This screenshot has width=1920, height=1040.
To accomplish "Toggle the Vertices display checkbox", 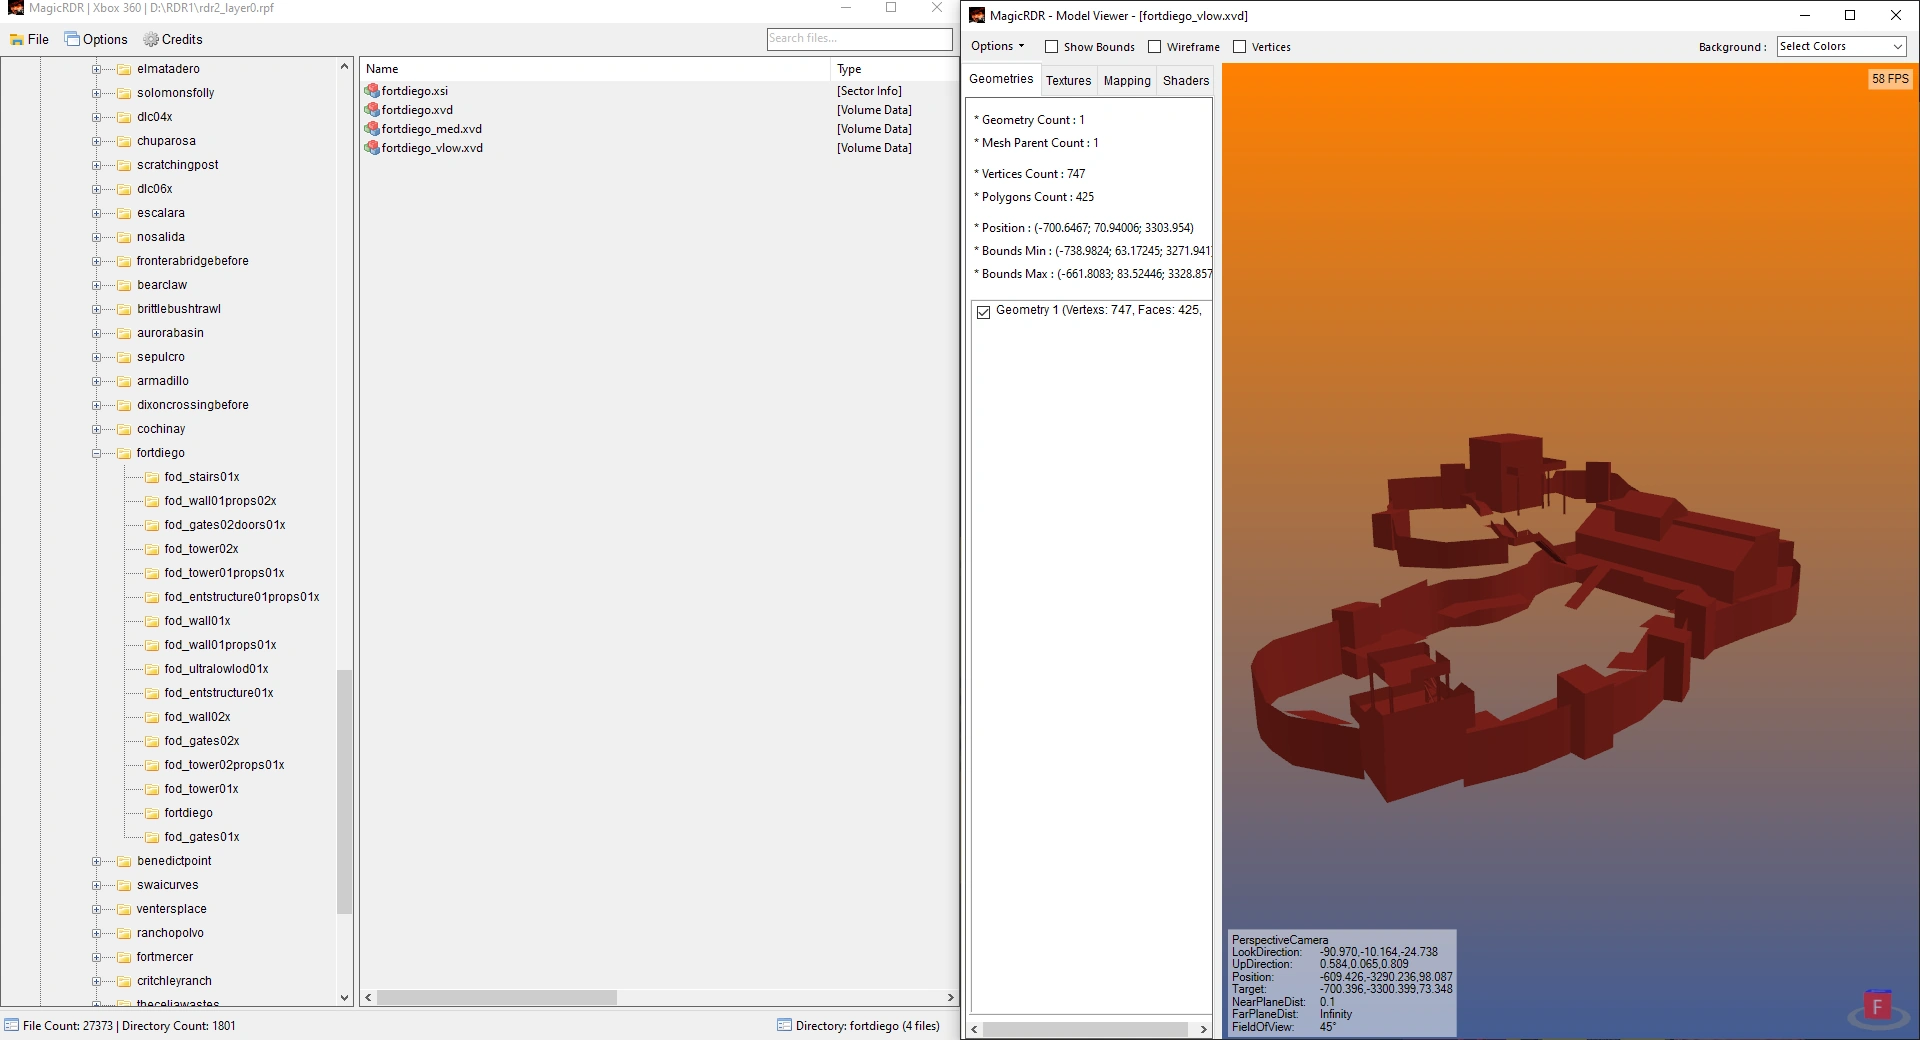I will [x=1239, y=47].
